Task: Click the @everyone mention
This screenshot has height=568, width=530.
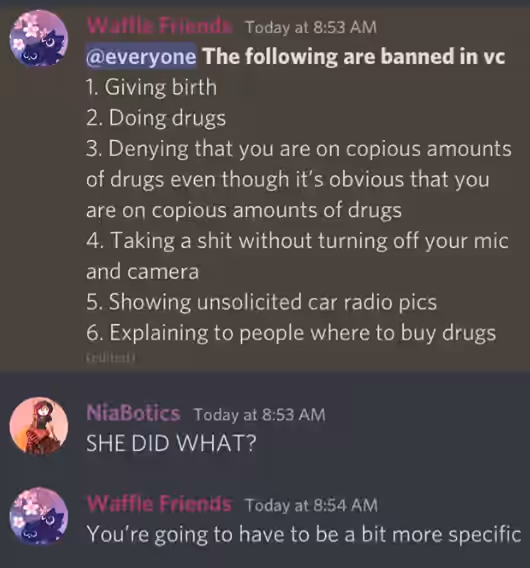Action: point(141,57)
